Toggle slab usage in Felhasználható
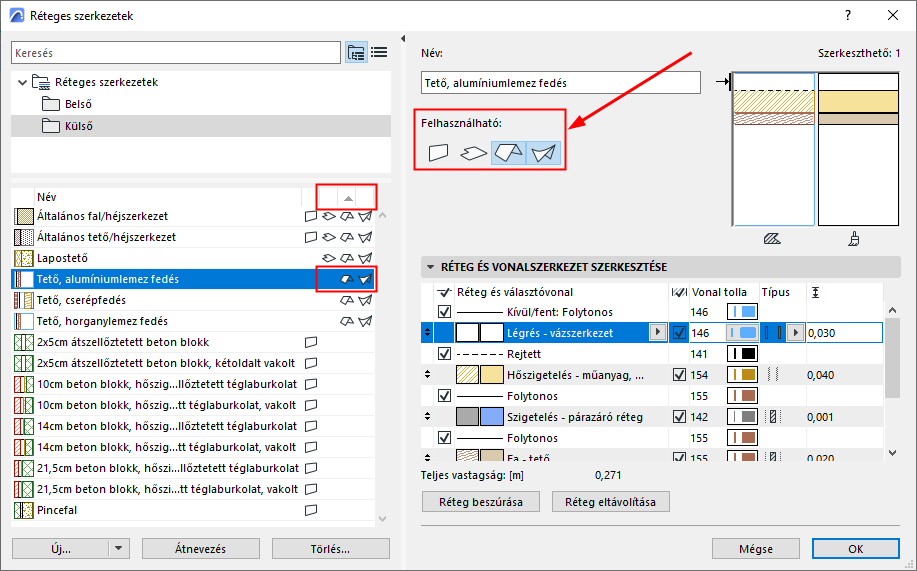Image resolution: width=917 pixels, height=571 pixels. click(x=473, y=153)
